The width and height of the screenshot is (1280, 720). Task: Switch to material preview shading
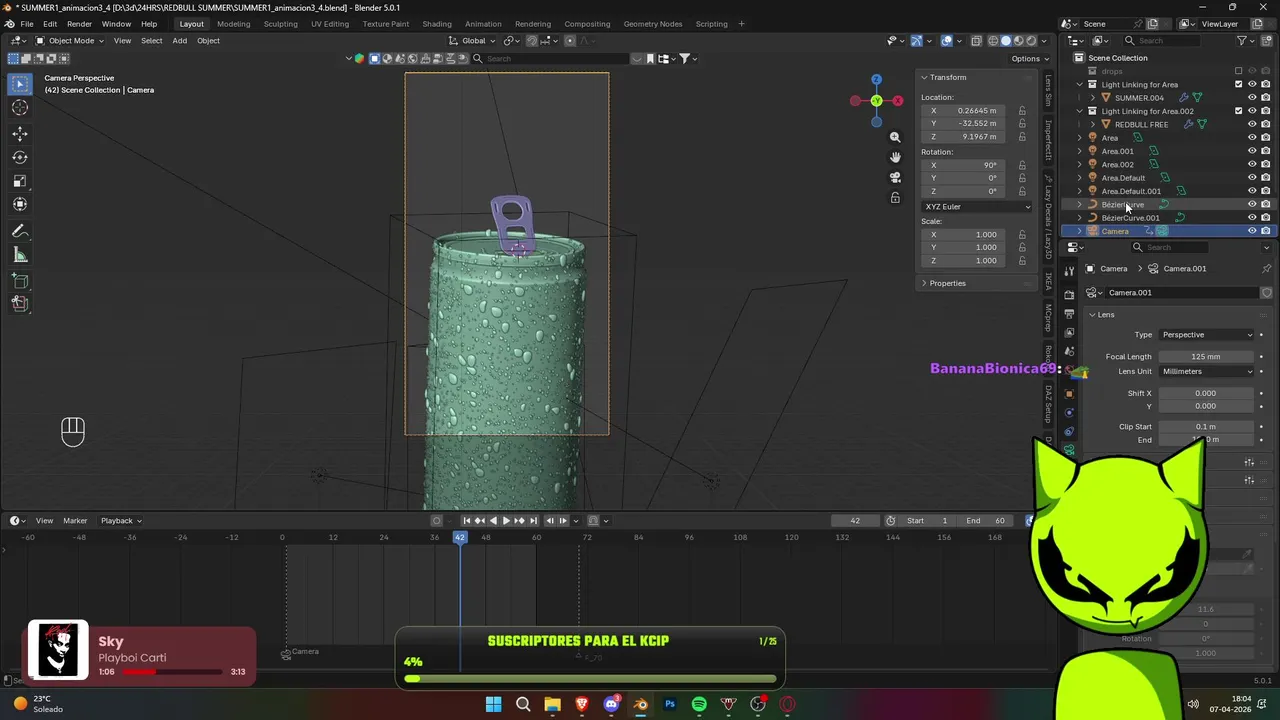(x=1019, y=41)
